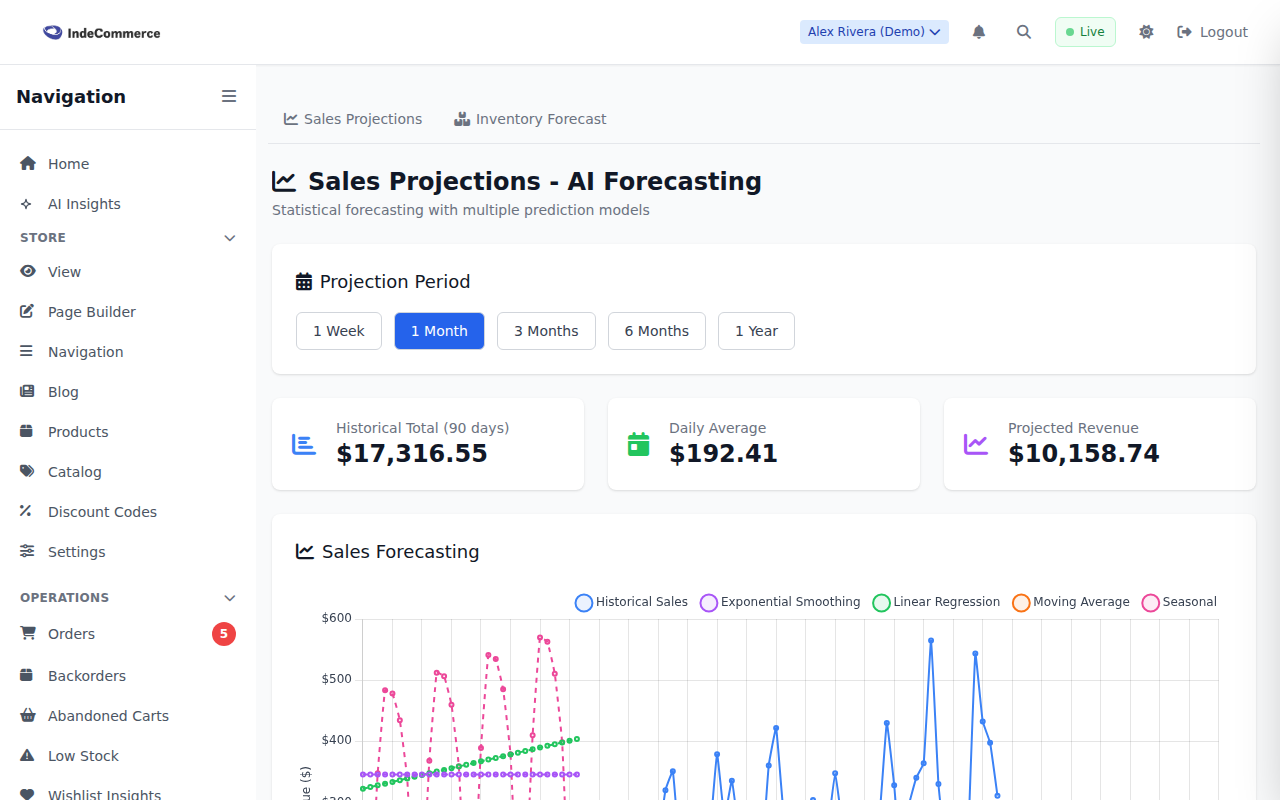Screen dimensions: 1280x800
Task: Click the Projected Revenue trend icon
Action: point(976,444)
